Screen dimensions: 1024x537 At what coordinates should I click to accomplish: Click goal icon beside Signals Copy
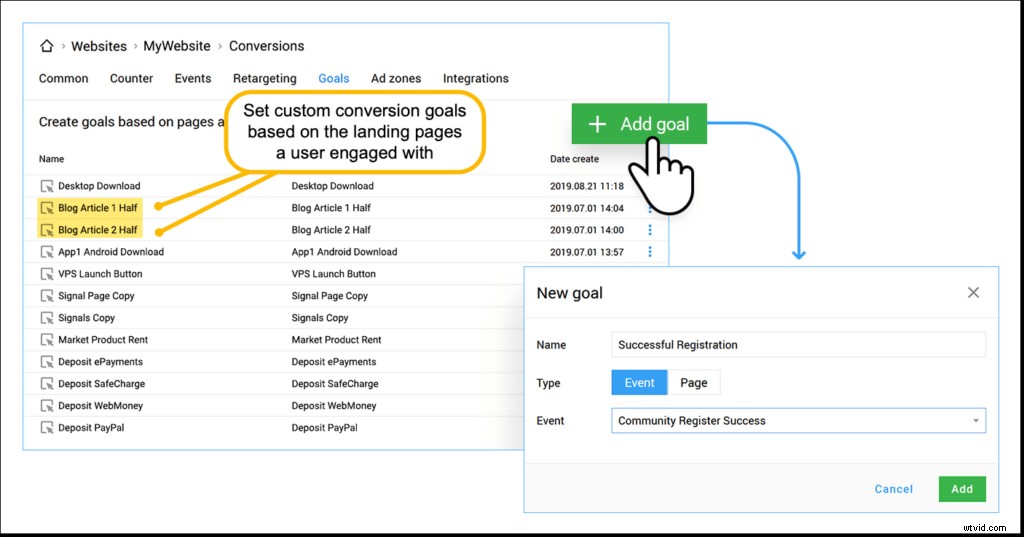pyautogui.click(x=47, y=318)
